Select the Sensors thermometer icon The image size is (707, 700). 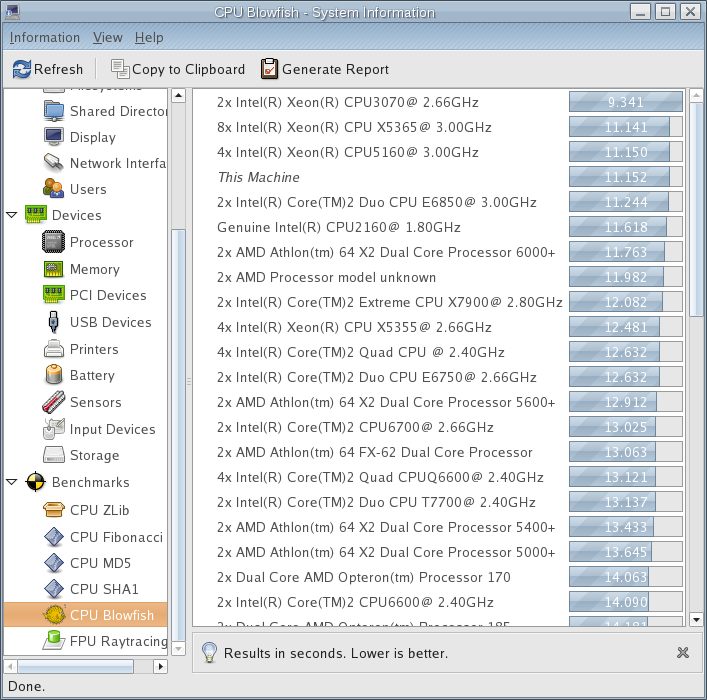coord(54,402)
